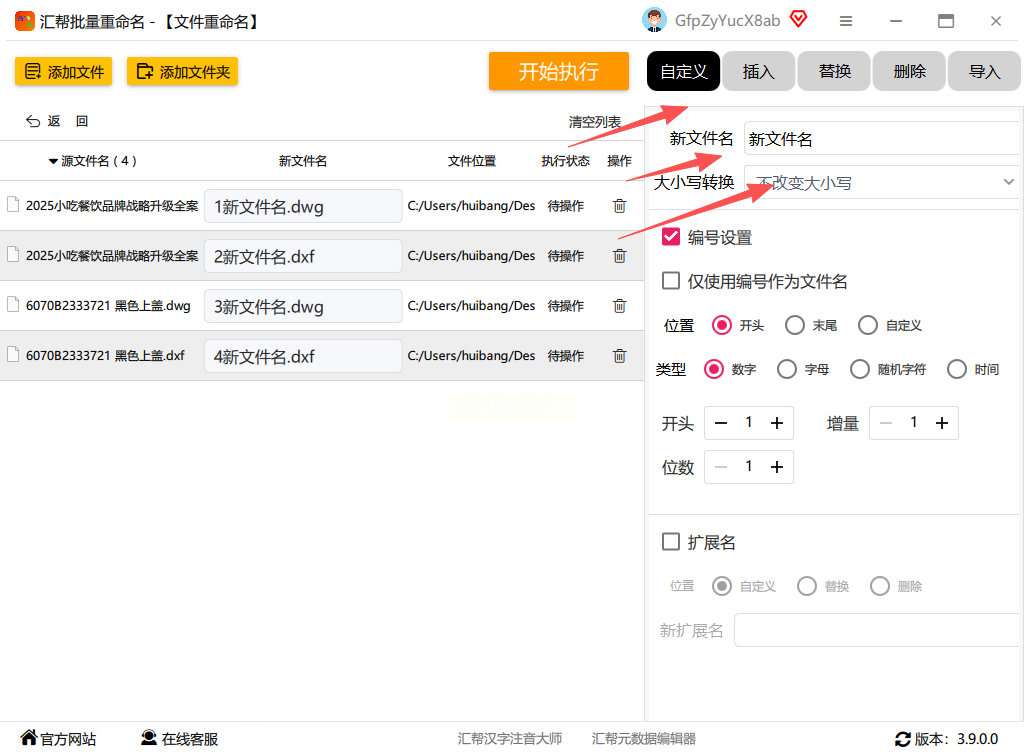
Task: Click the 新文件名 column header
Action: (302, 161)
